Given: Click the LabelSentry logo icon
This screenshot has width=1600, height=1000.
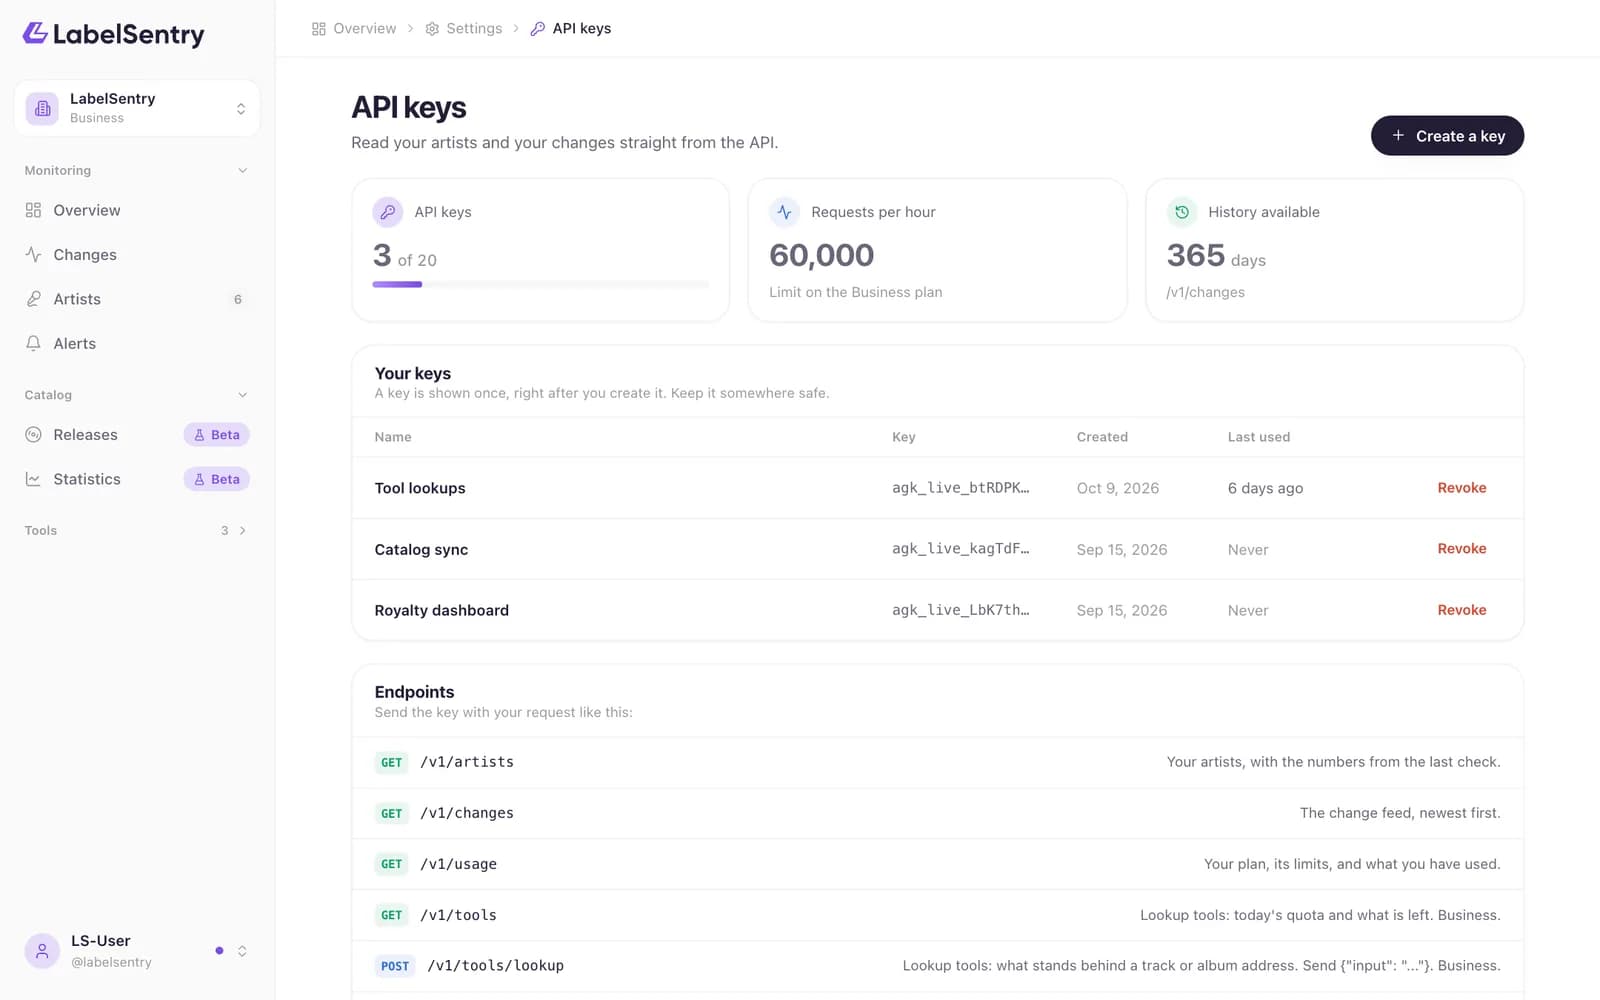Looking at the screenshot, I should 35,33.
